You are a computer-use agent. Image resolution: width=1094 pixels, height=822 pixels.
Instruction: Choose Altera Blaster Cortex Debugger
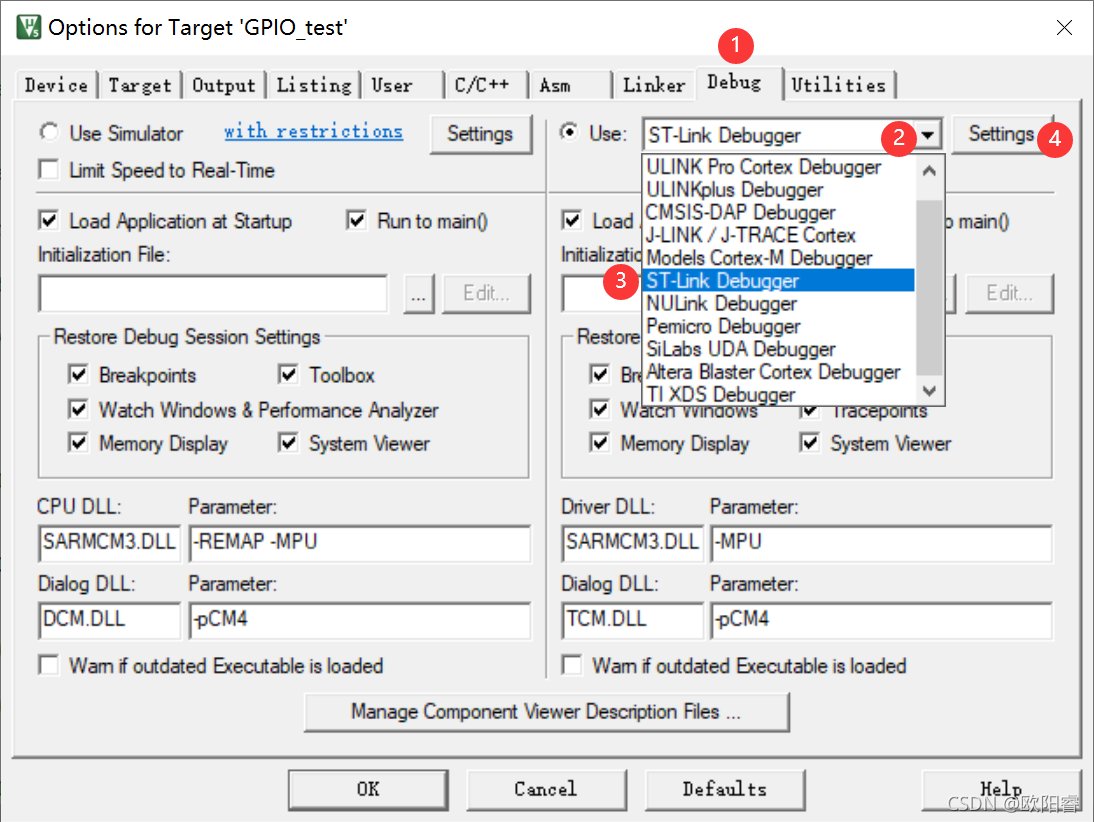point(778,372)
